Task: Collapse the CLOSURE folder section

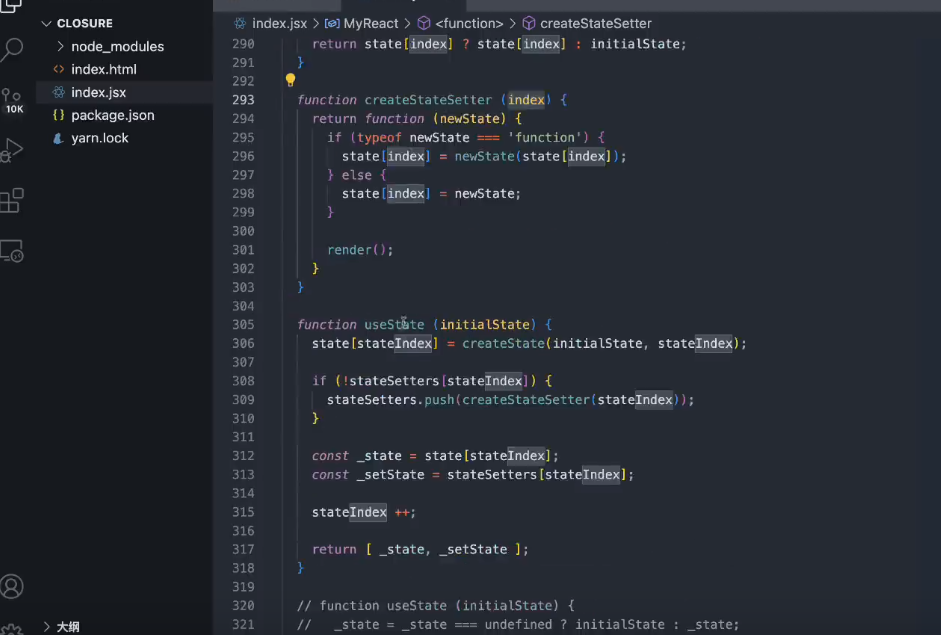Action: [46, 23]
